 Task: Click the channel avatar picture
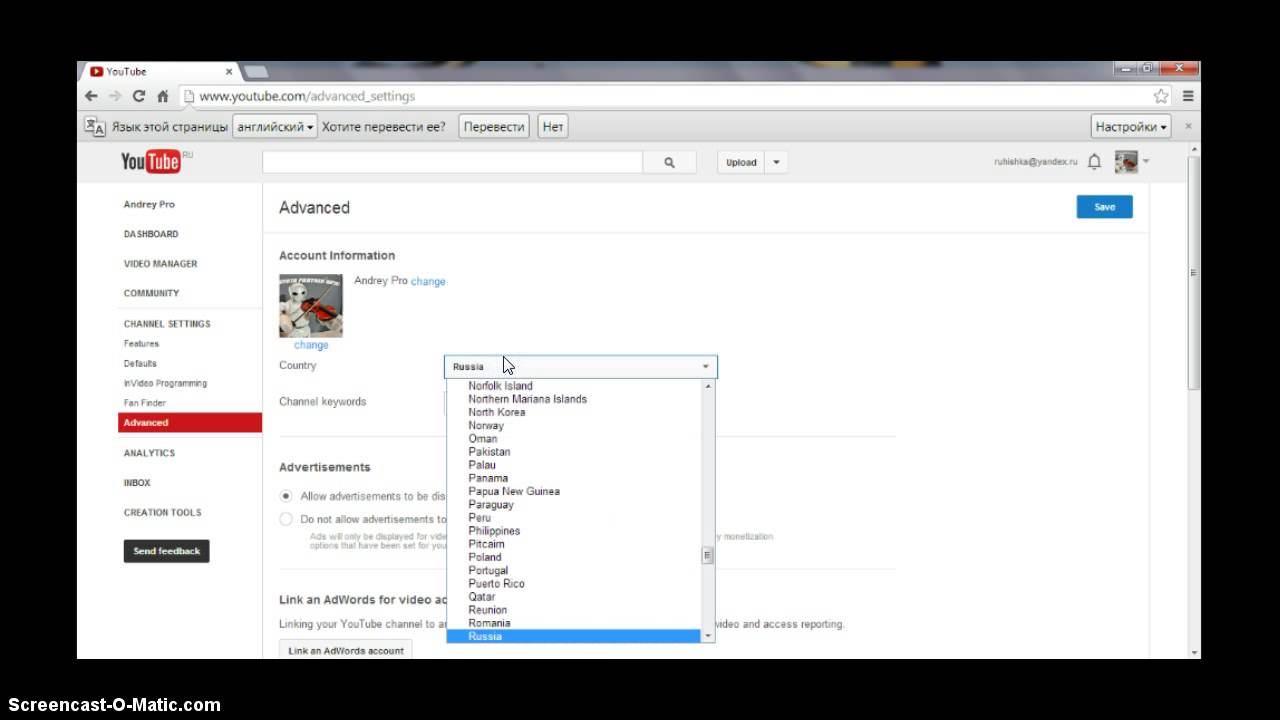311,306
